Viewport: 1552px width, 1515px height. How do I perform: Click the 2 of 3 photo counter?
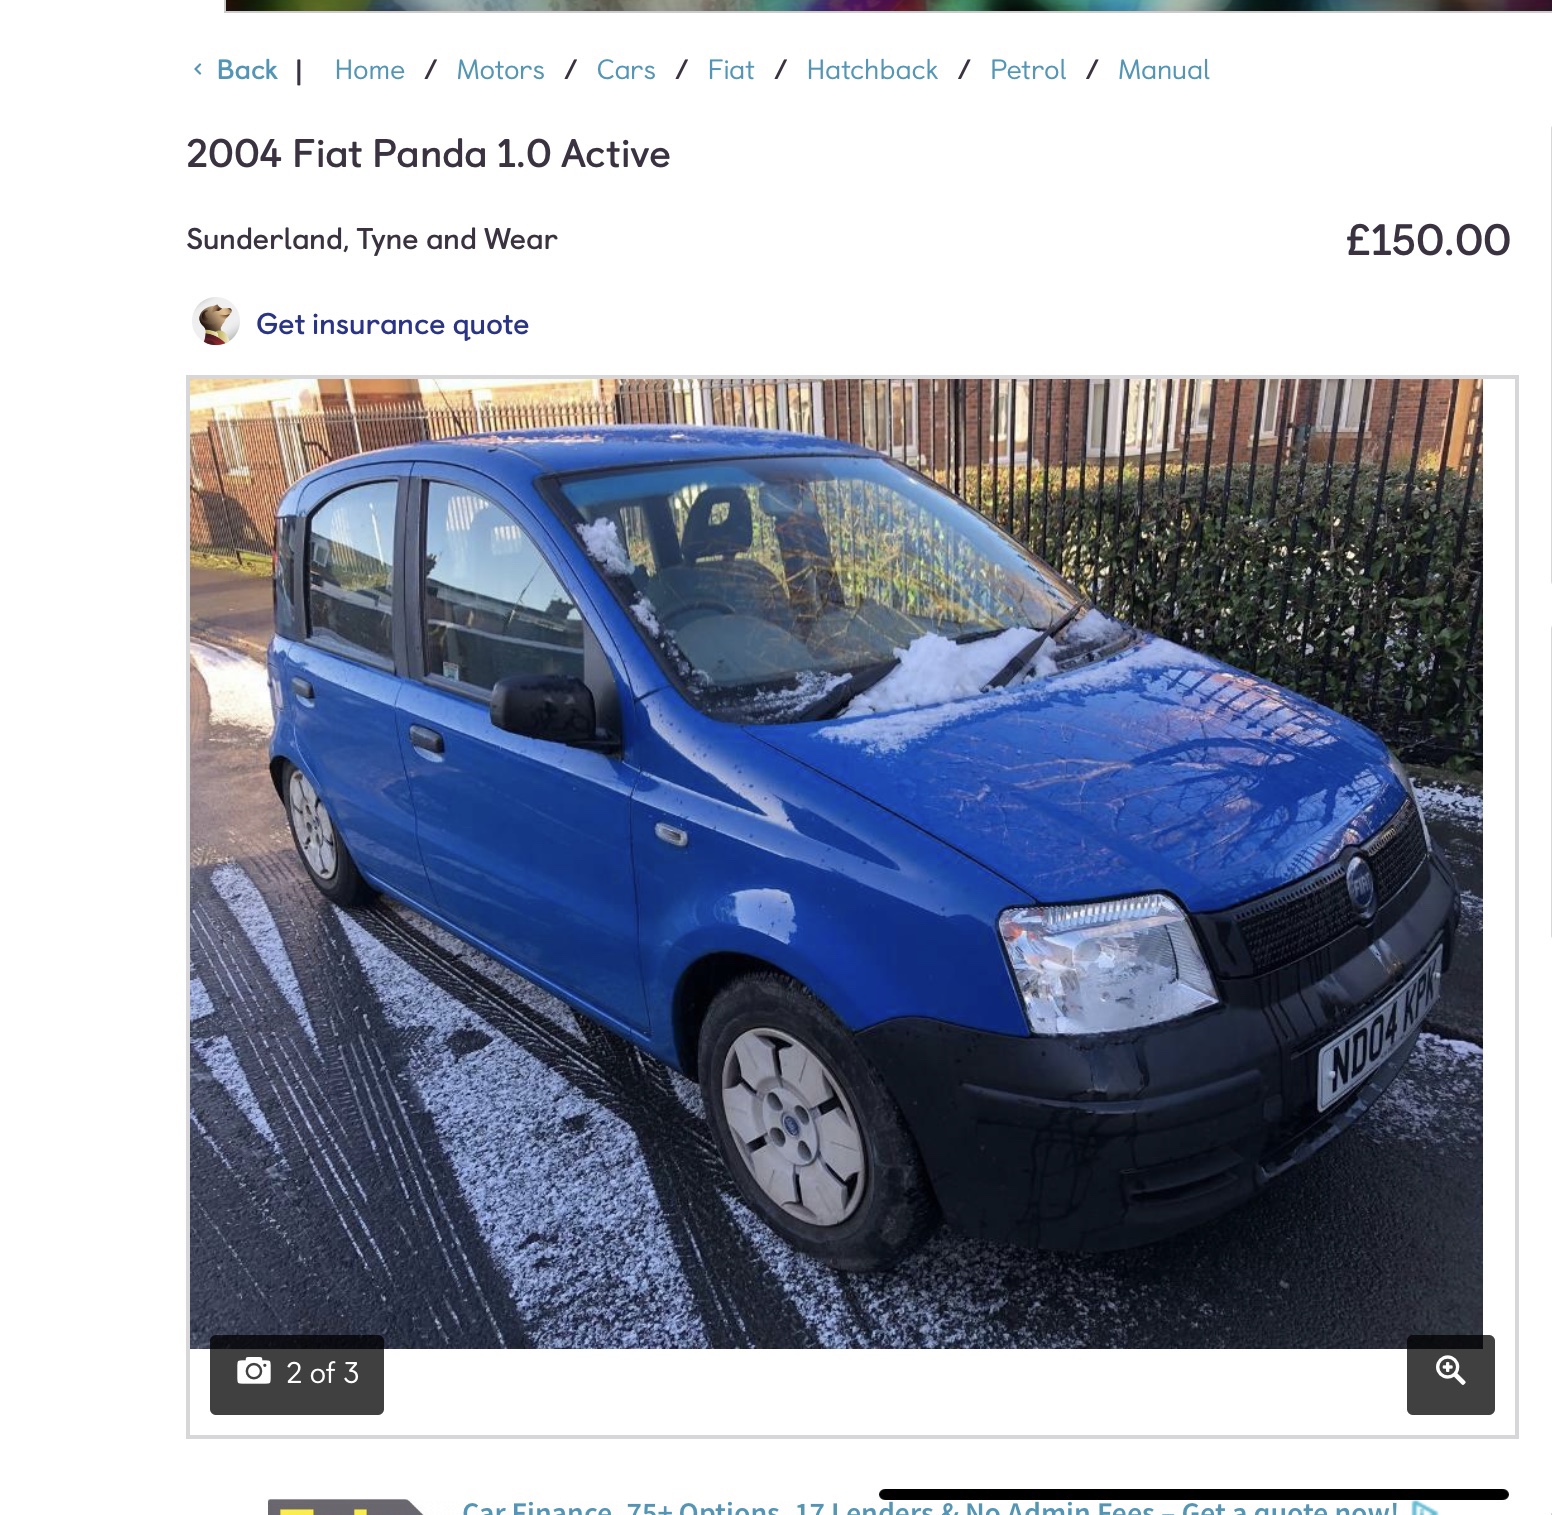tap(297, 1374)
